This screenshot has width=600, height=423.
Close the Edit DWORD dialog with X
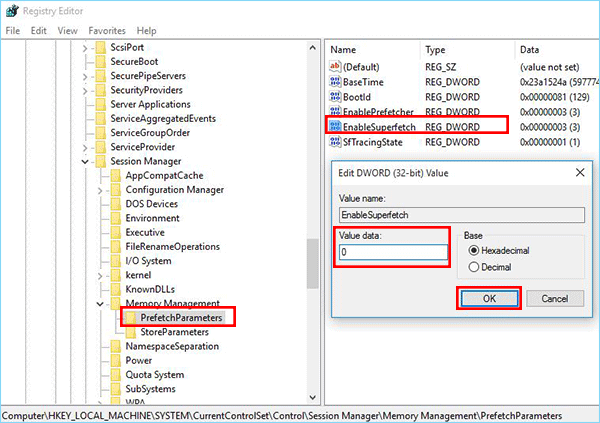coord(580,173)
